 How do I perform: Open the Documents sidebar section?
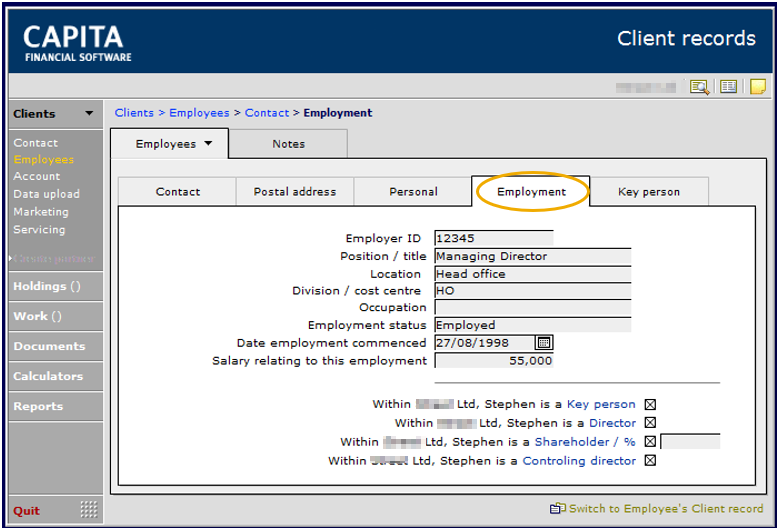point(55,346)
